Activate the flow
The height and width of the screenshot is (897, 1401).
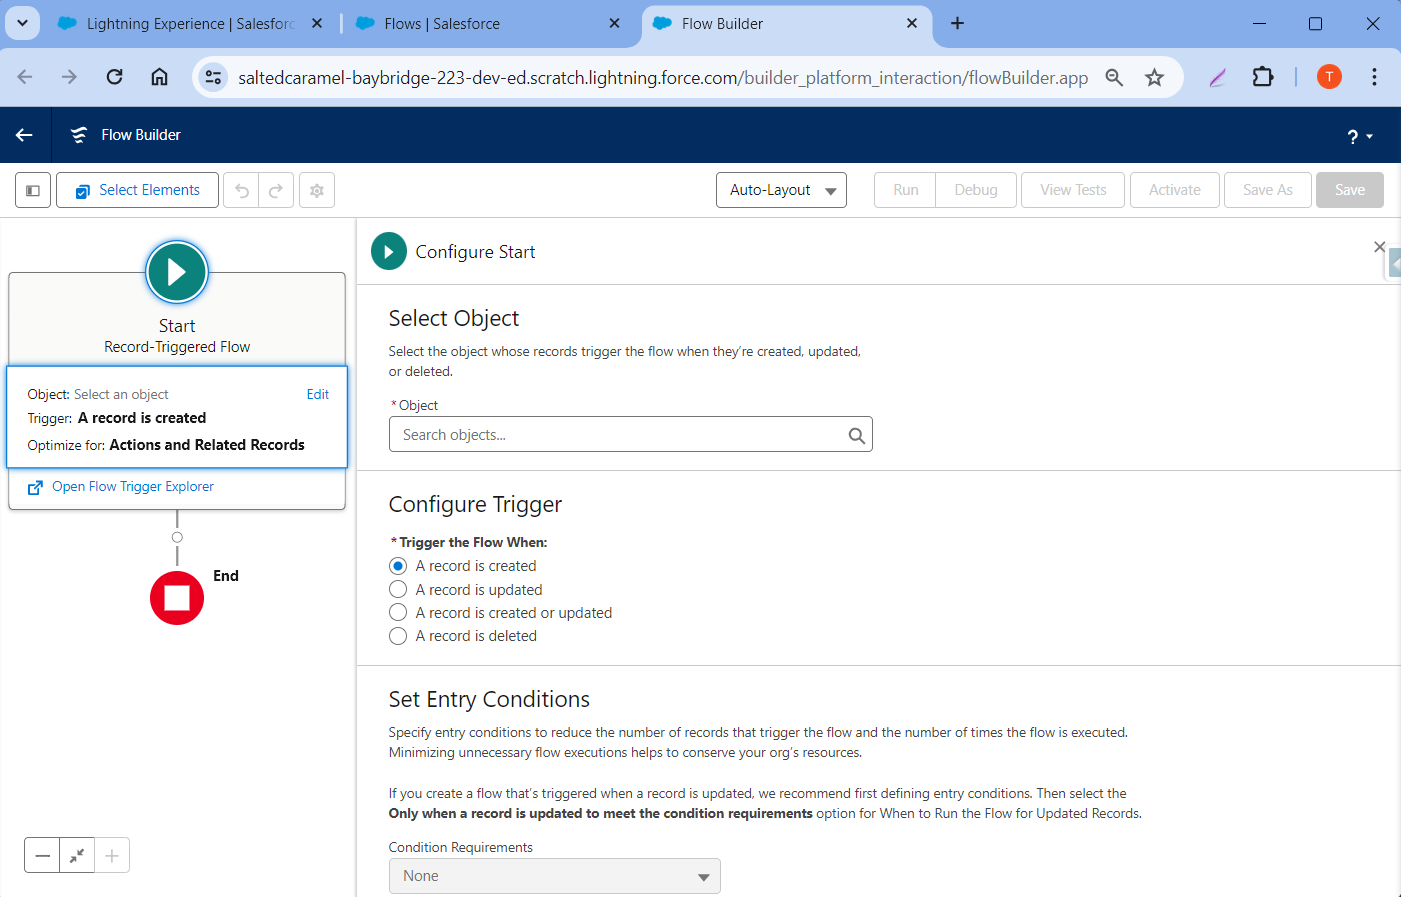(x=1175, y=190)
